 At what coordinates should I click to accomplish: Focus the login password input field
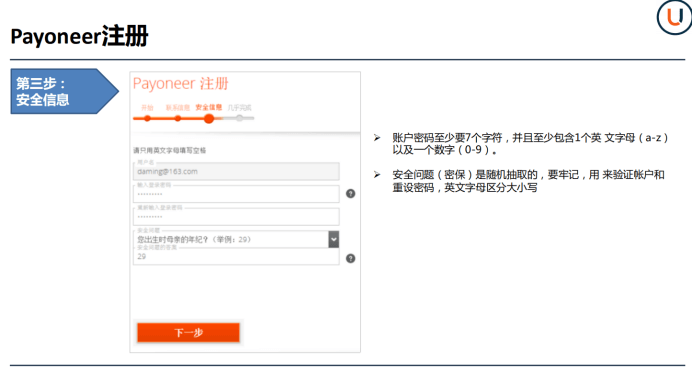236,194
